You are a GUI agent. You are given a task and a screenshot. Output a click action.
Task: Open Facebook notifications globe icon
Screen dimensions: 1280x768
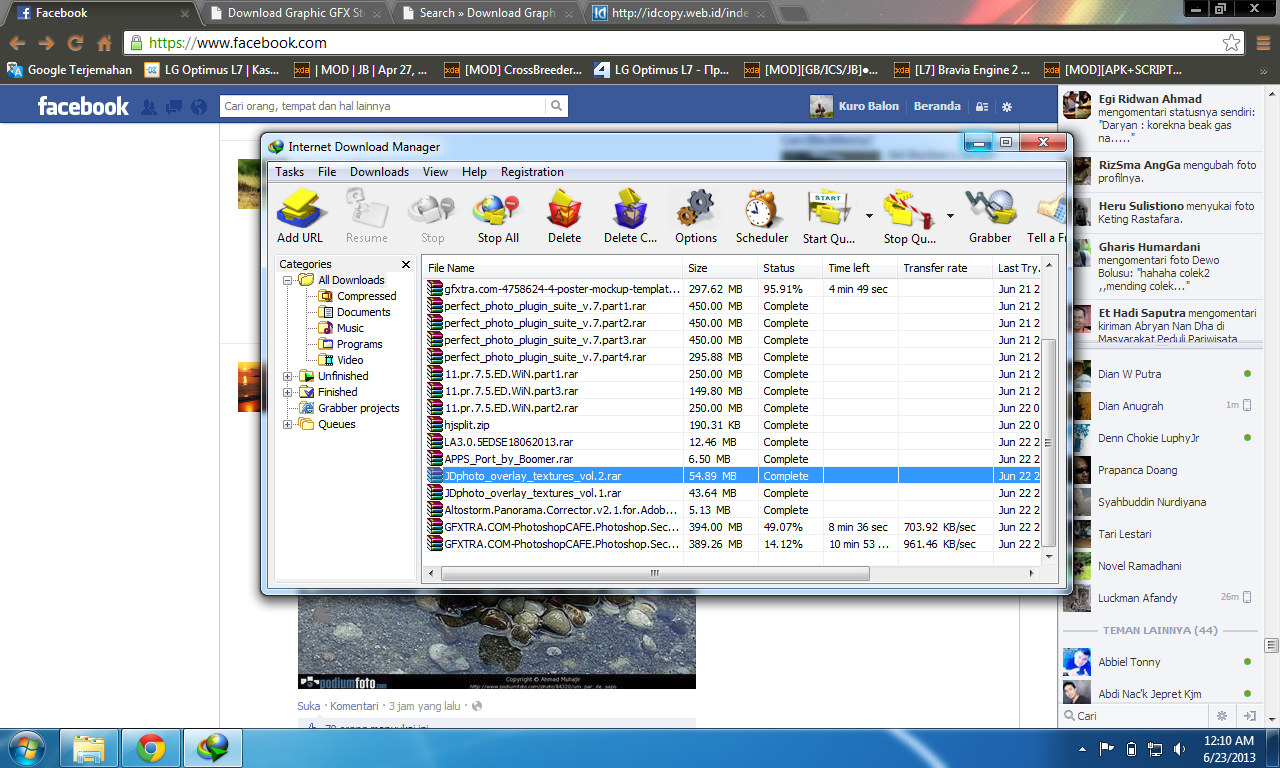[199, 107]
